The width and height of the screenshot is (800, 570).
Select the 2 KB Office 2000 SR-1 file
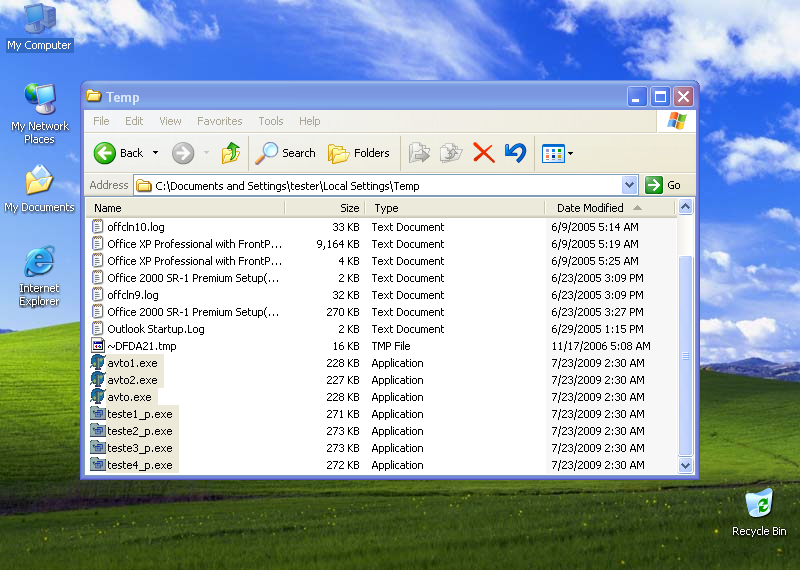pos(193,278)
